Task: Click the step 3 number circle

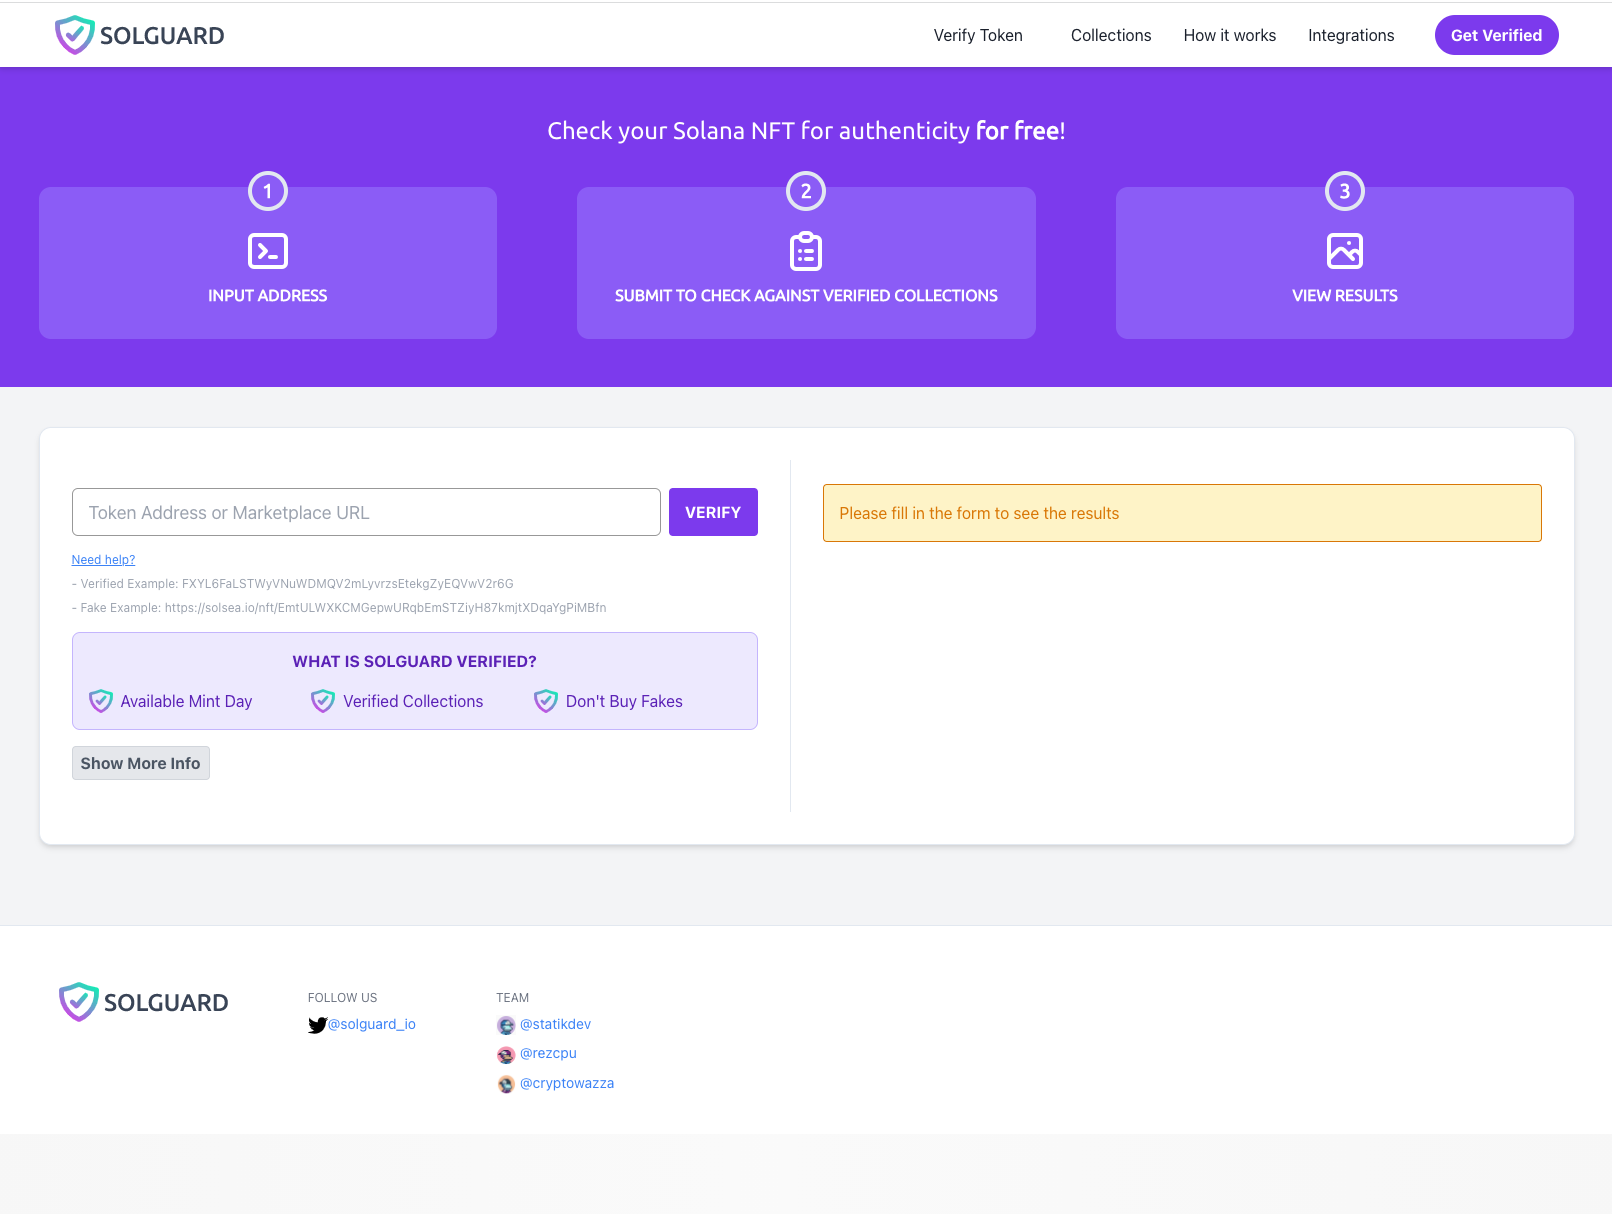Action: [1345, 191]
